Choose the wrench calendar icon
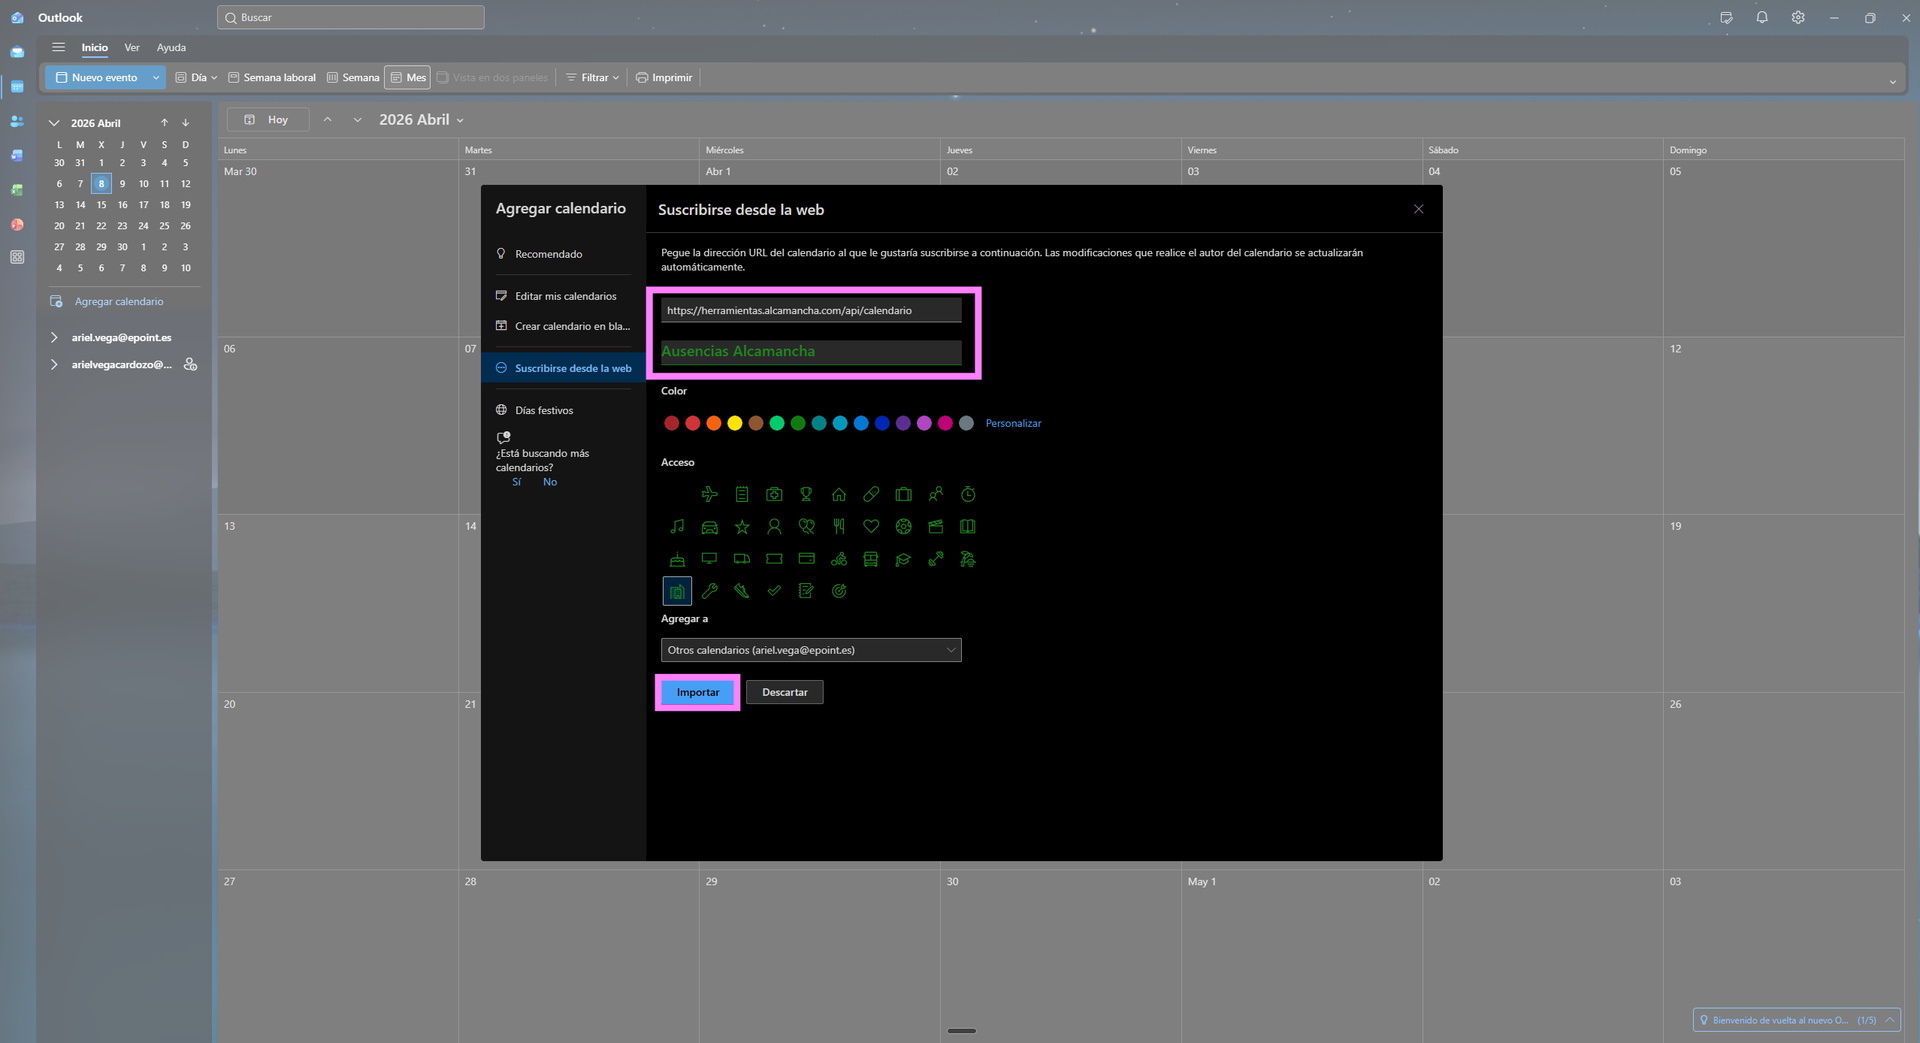Image resolution: width=1920 pixels, height=1043 pixels. pyautogui.click(x=709, y=591)
